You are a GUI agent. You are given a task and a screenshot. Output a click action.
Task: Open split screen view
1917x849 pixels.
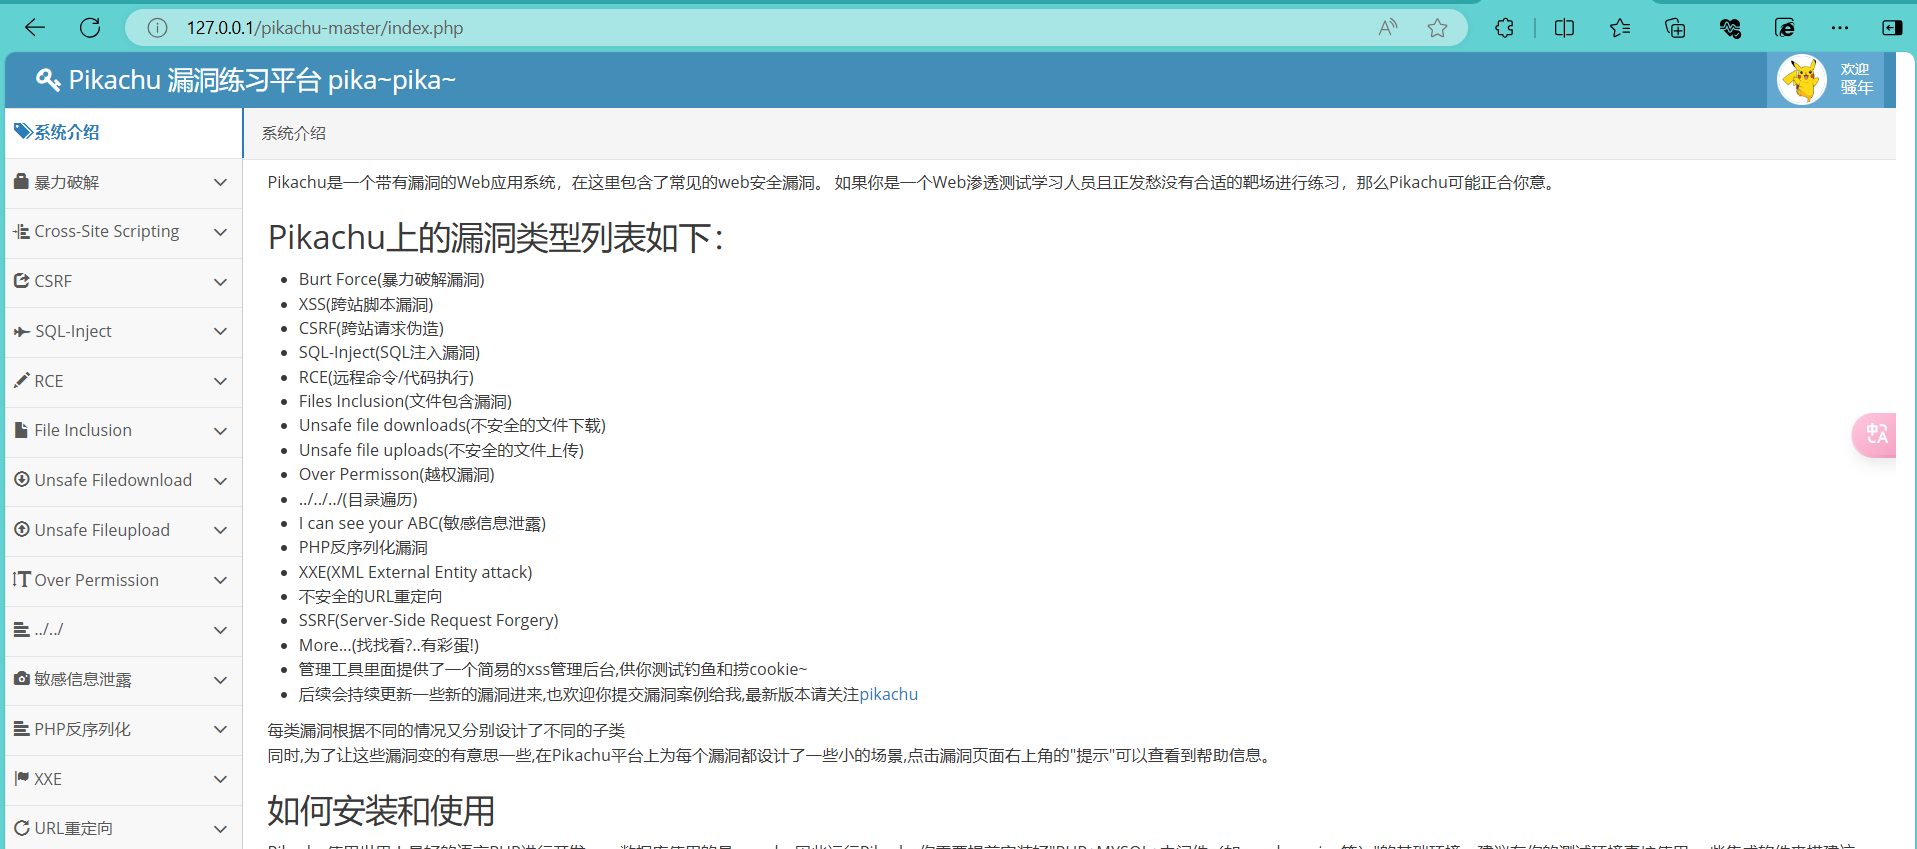point(1564,28)
